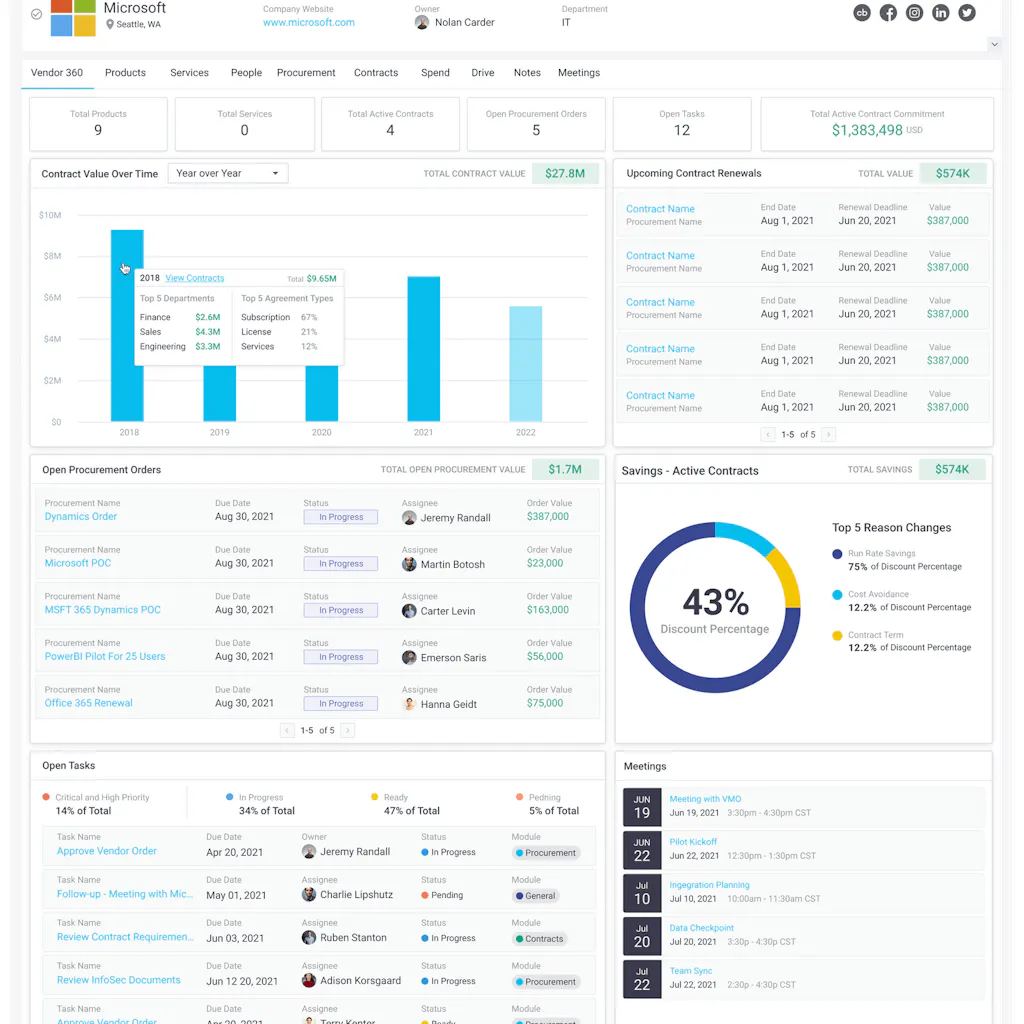
Task: Switch to the Contracts tab
Action: (376, 73)
